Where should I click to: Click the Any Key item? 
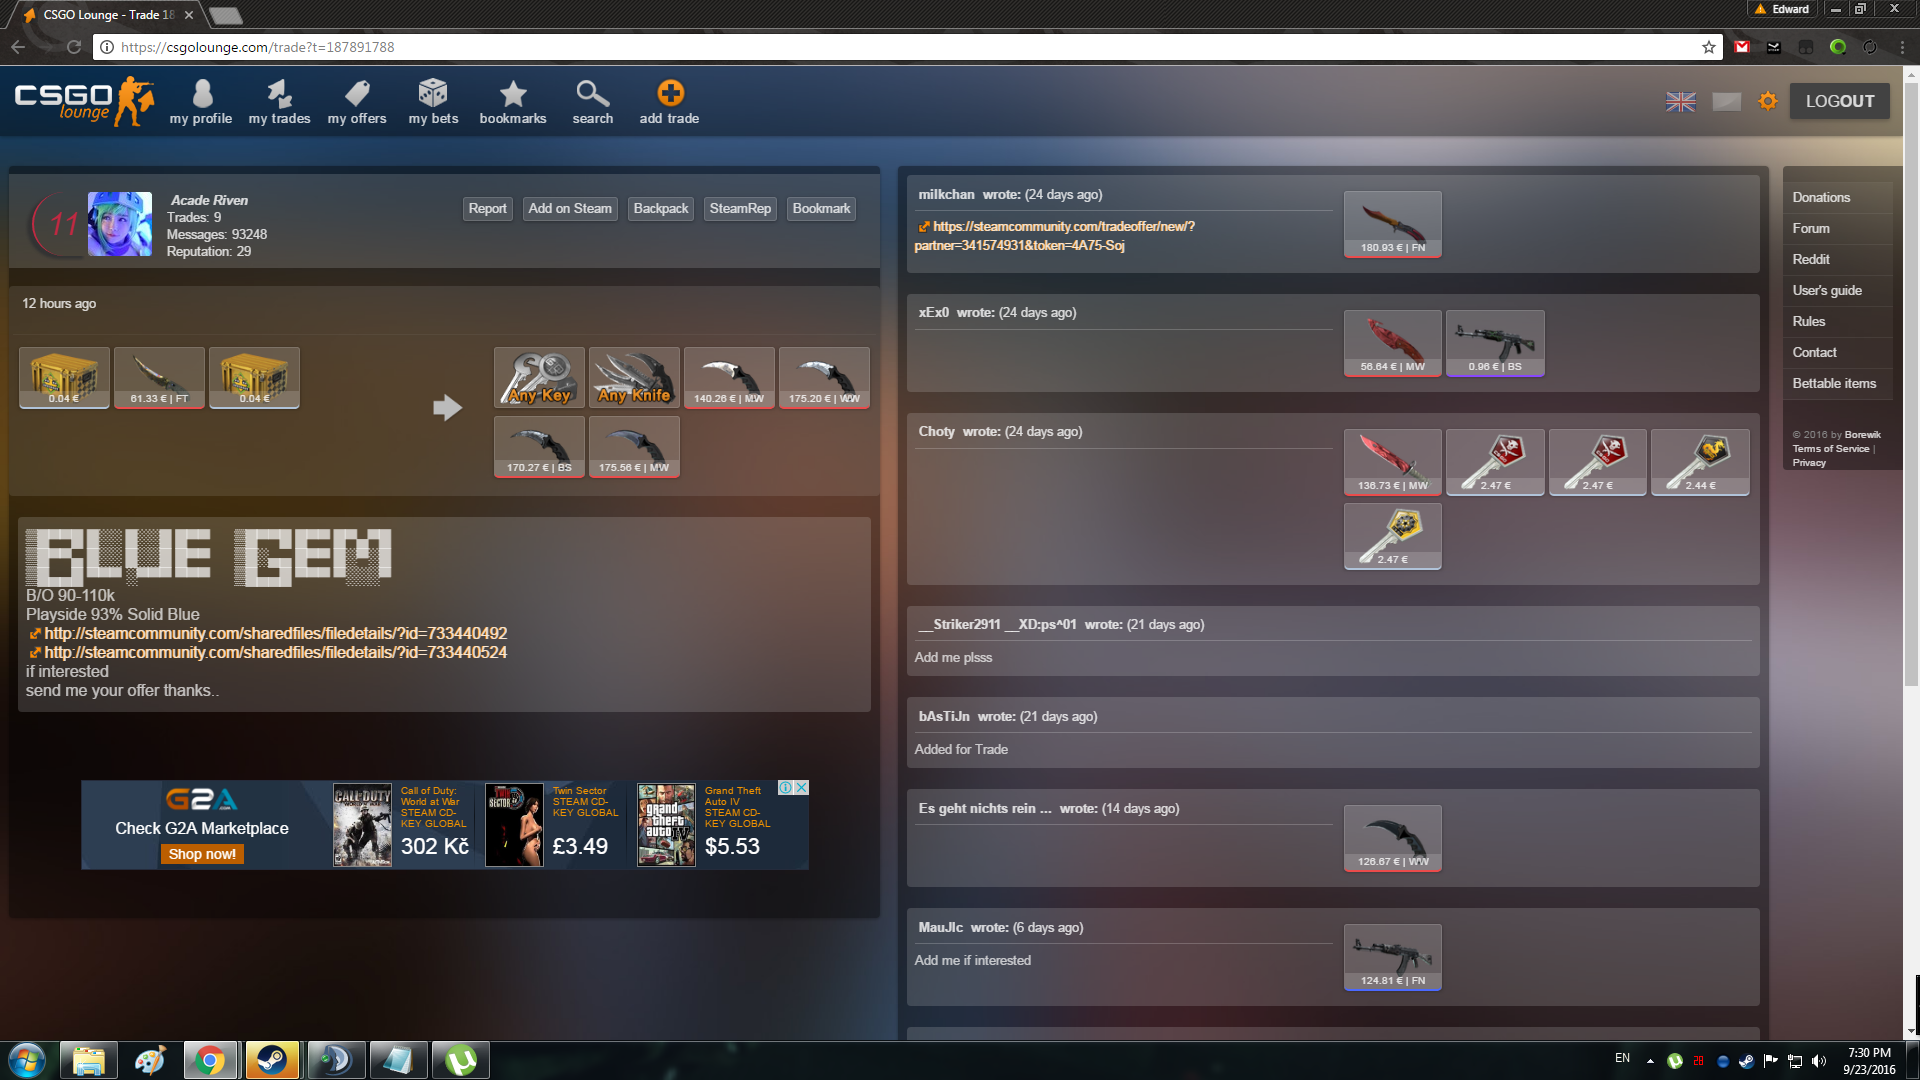pyautogui.click(x=539, y=377)
